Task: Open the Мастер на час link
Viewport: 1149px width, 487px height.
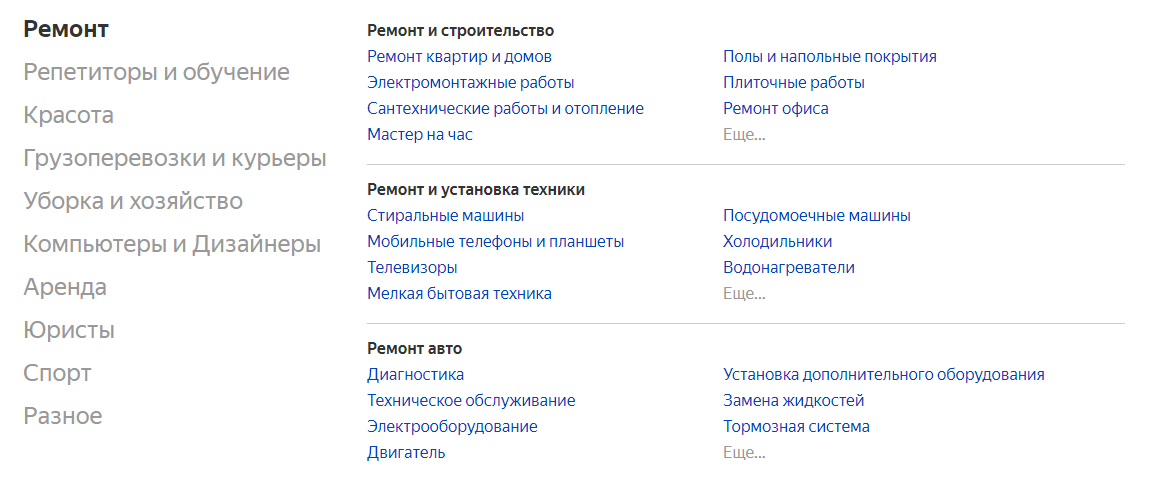Action: click(x=419, y=135)
